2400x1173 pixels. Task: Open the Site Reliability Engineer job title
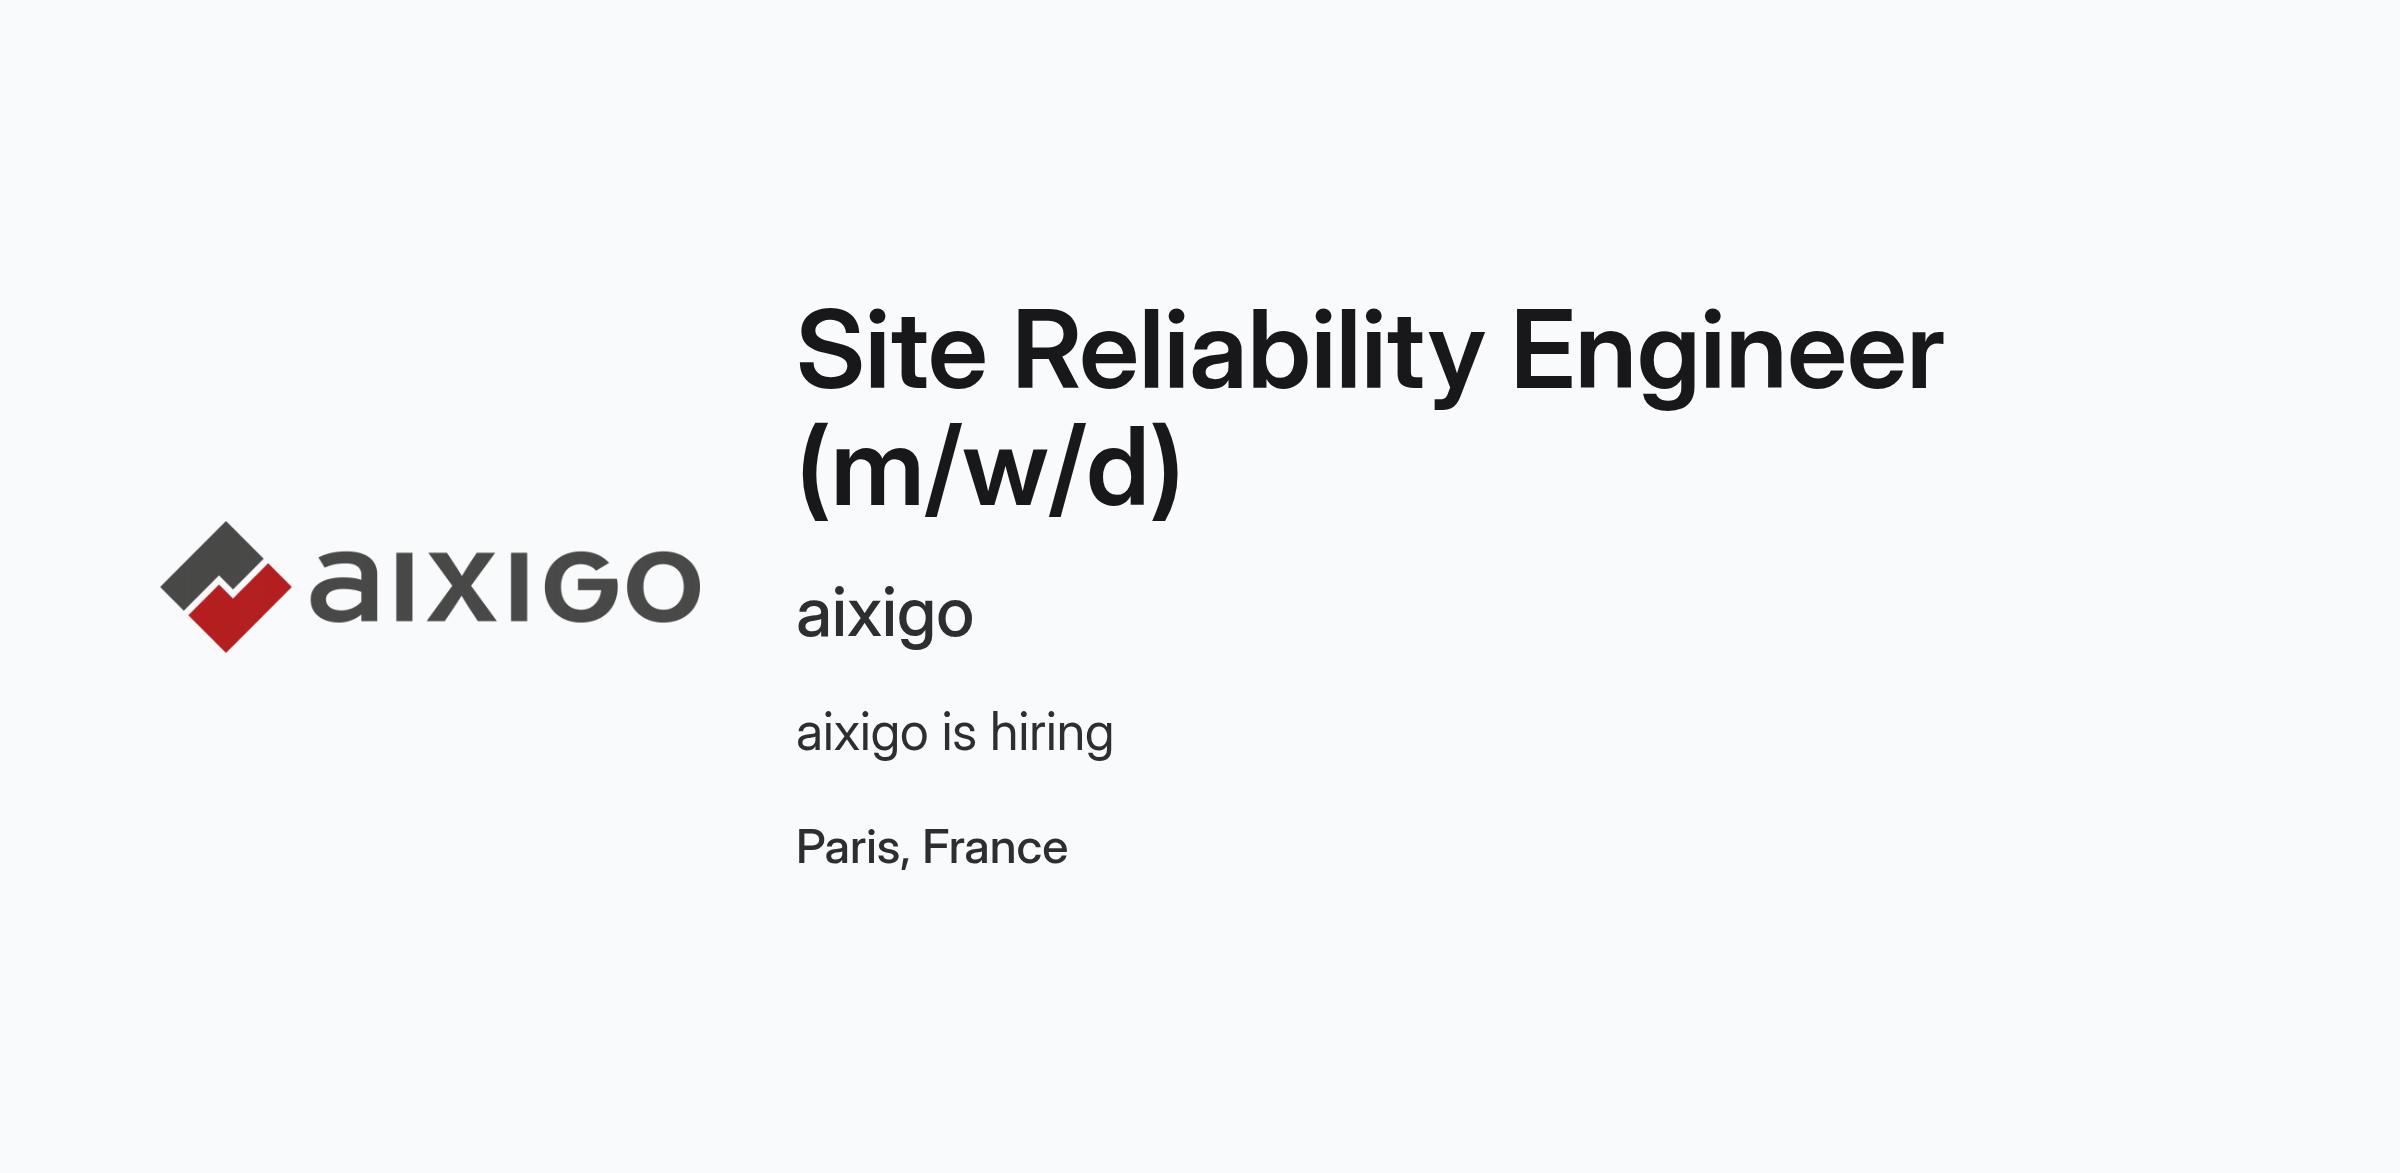(x=1370, y=411)
